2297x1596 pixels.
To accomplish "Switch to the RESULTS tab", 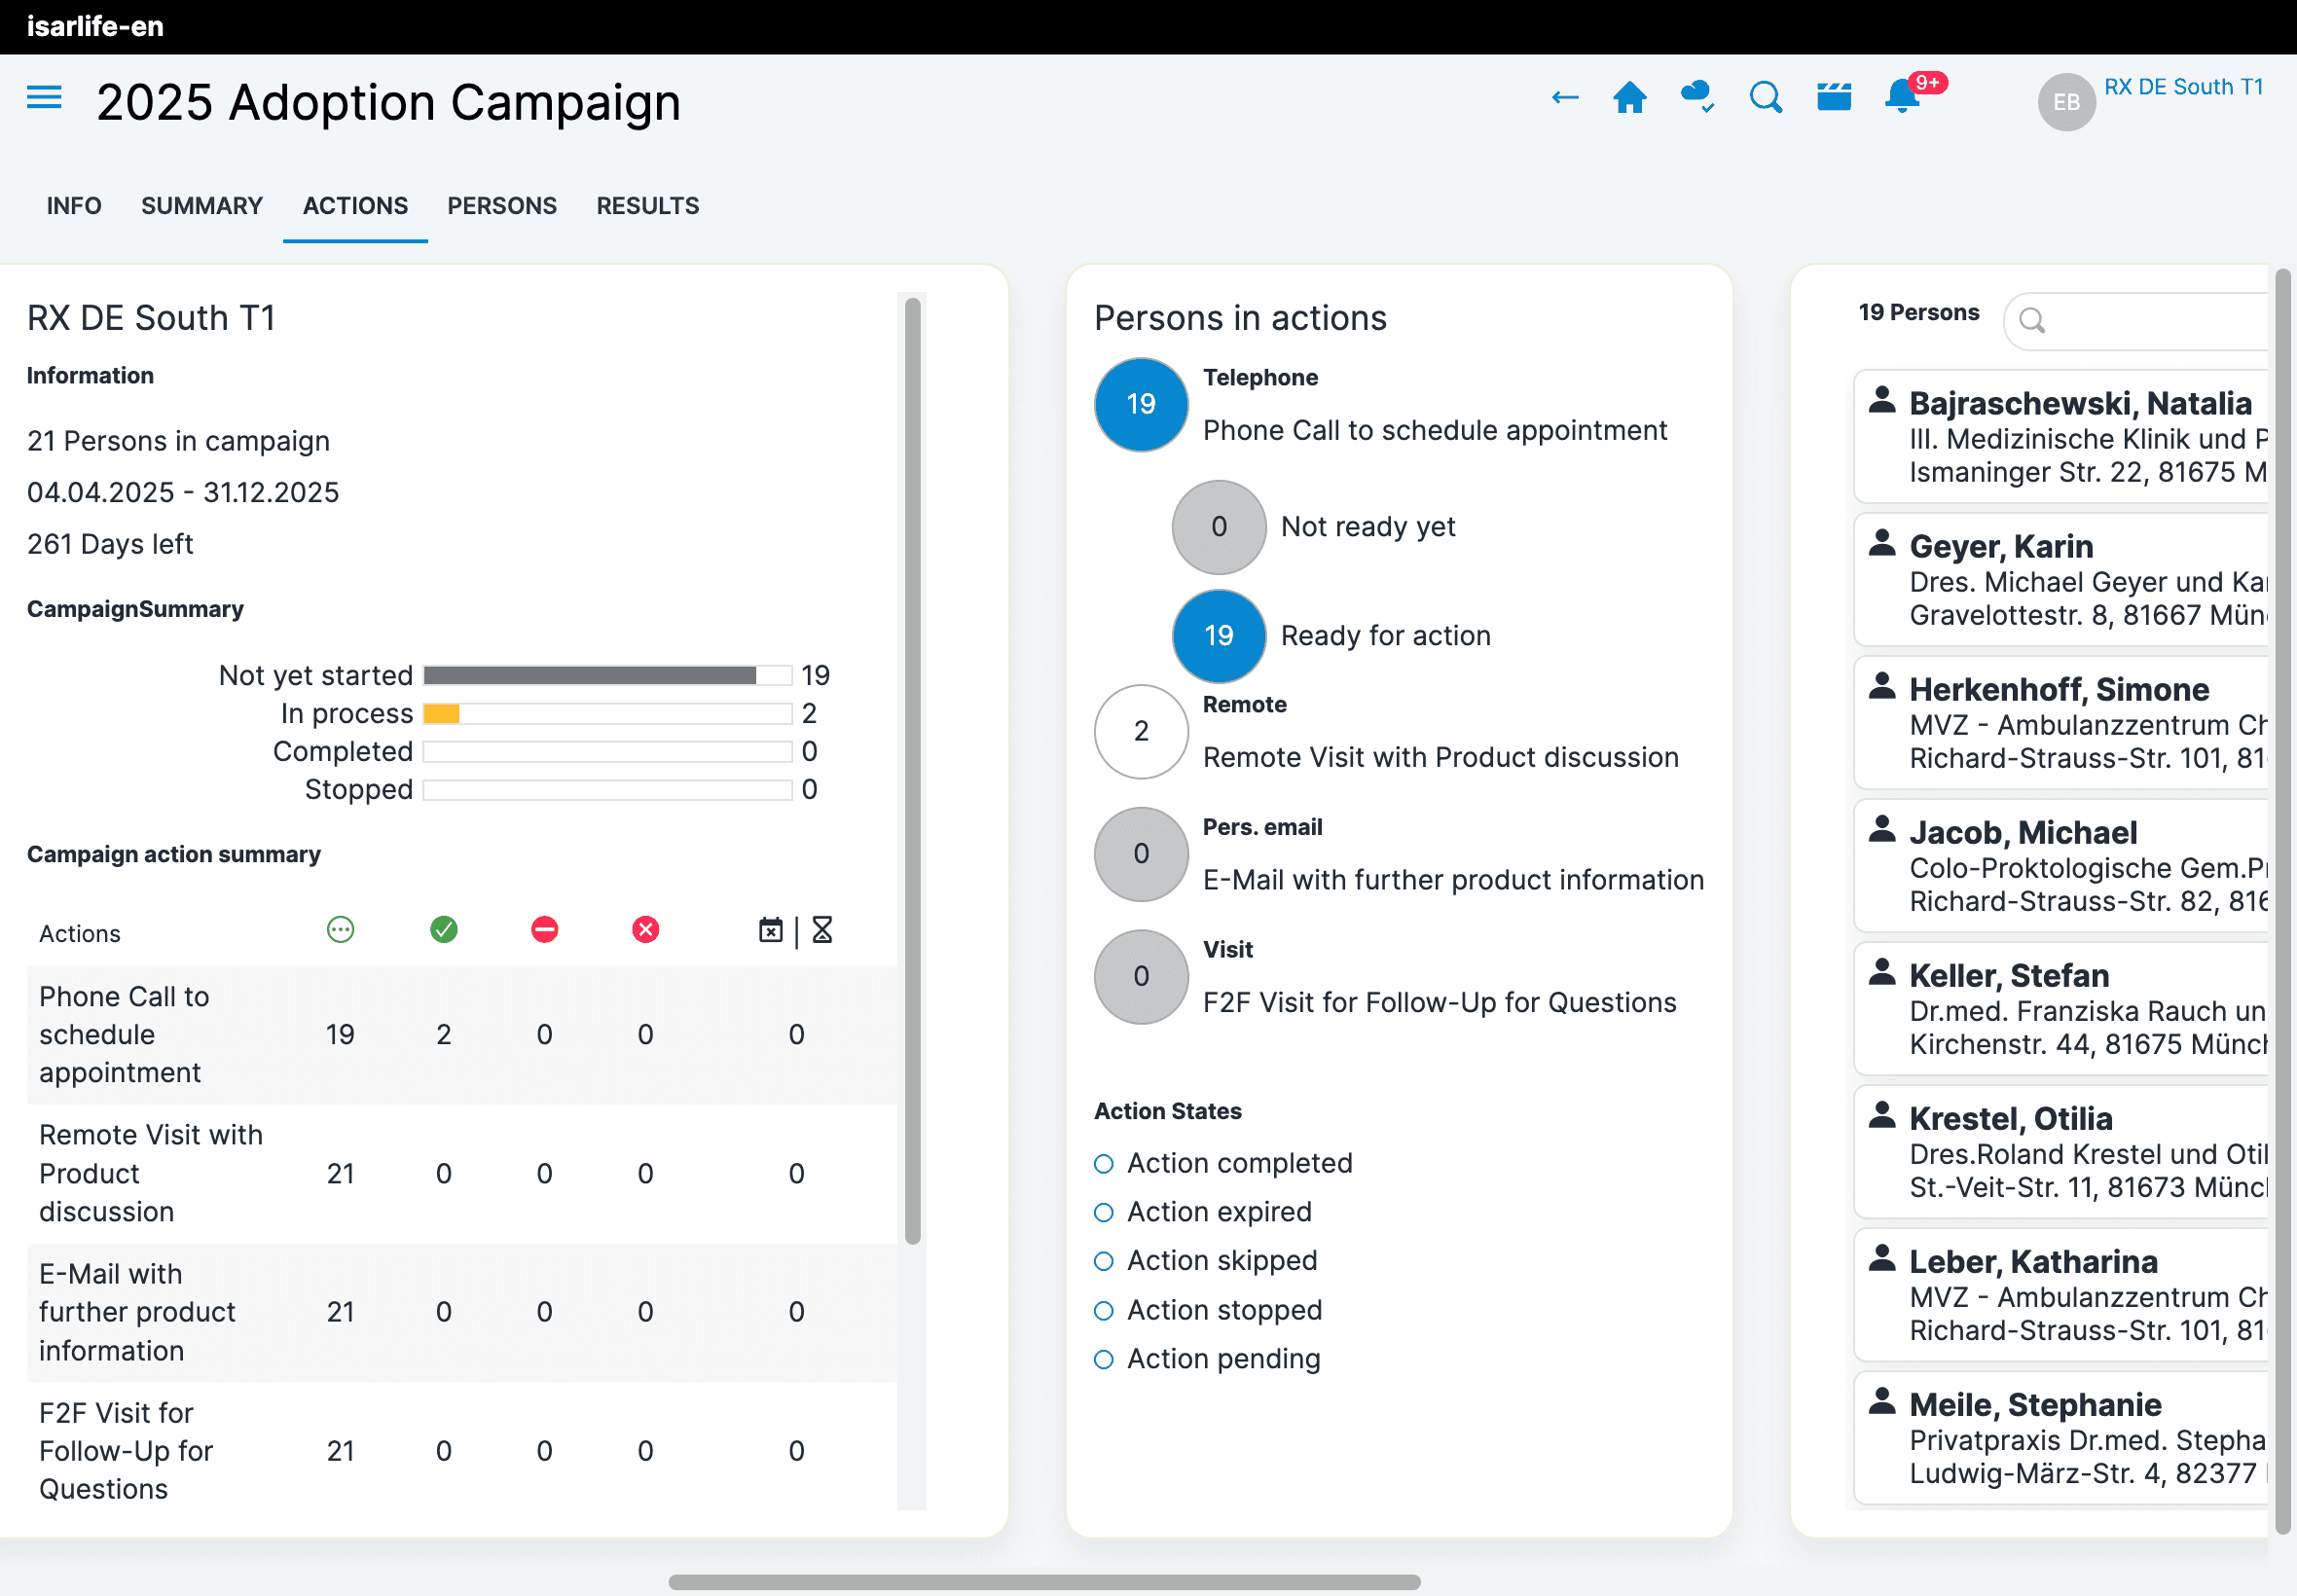I will click(x=647, y=206).
